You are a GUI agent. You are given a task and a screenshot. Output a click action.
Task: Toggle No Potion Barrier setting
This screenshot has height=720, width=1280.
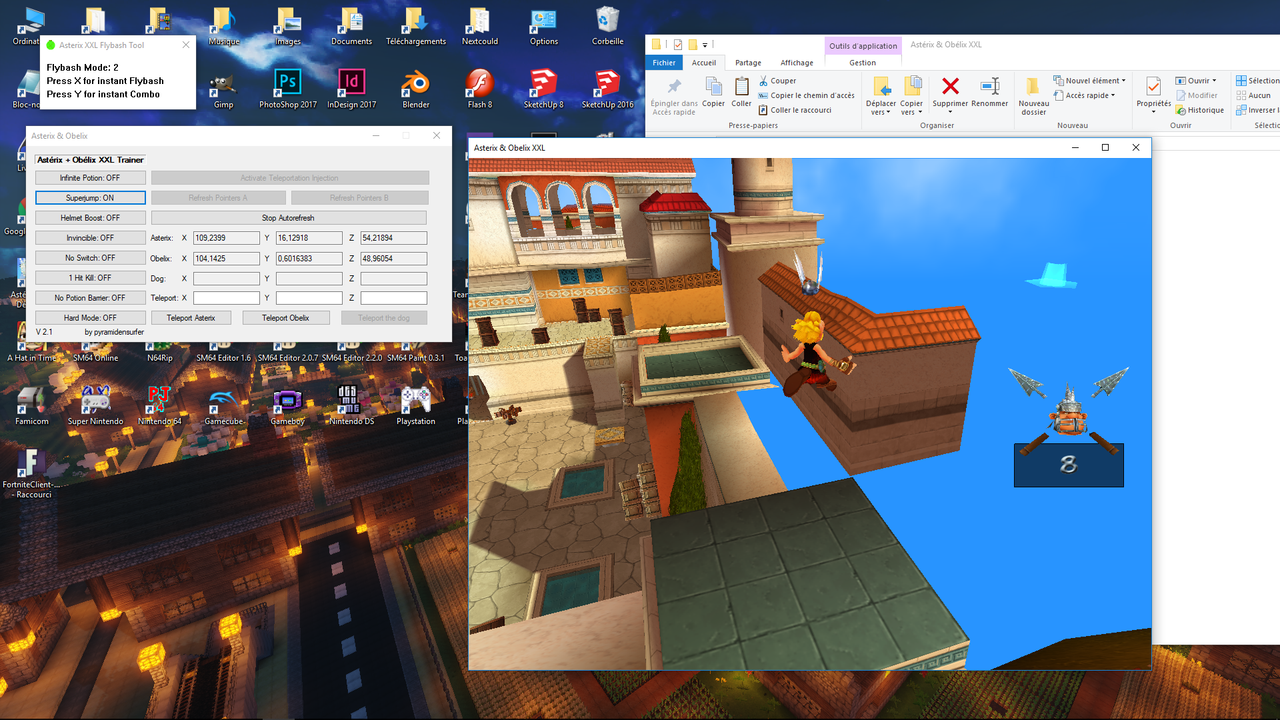click(90, 298)
